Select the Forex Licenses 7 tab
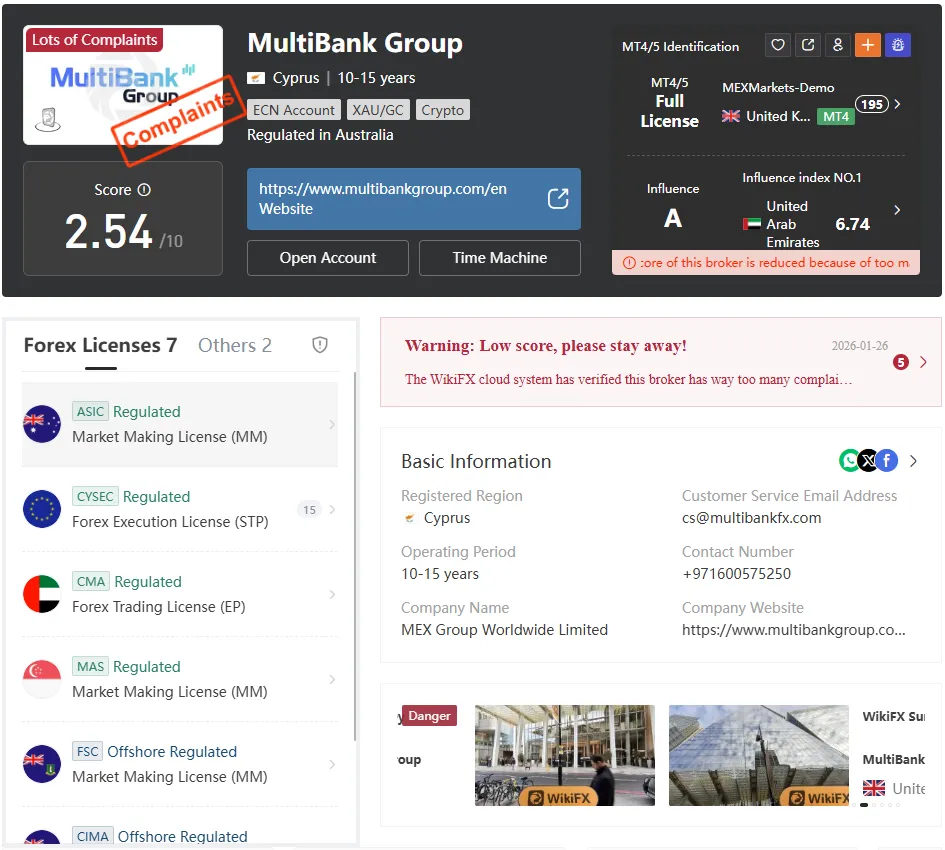The height and width of the screenshot is (850, 945). 101,345
